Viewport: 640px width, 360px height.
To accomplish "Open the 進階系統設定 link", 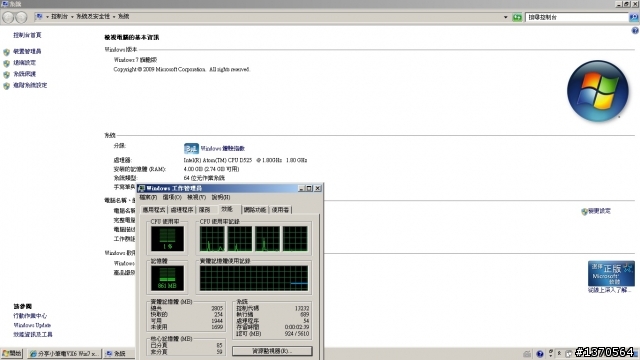I will 30,85.
